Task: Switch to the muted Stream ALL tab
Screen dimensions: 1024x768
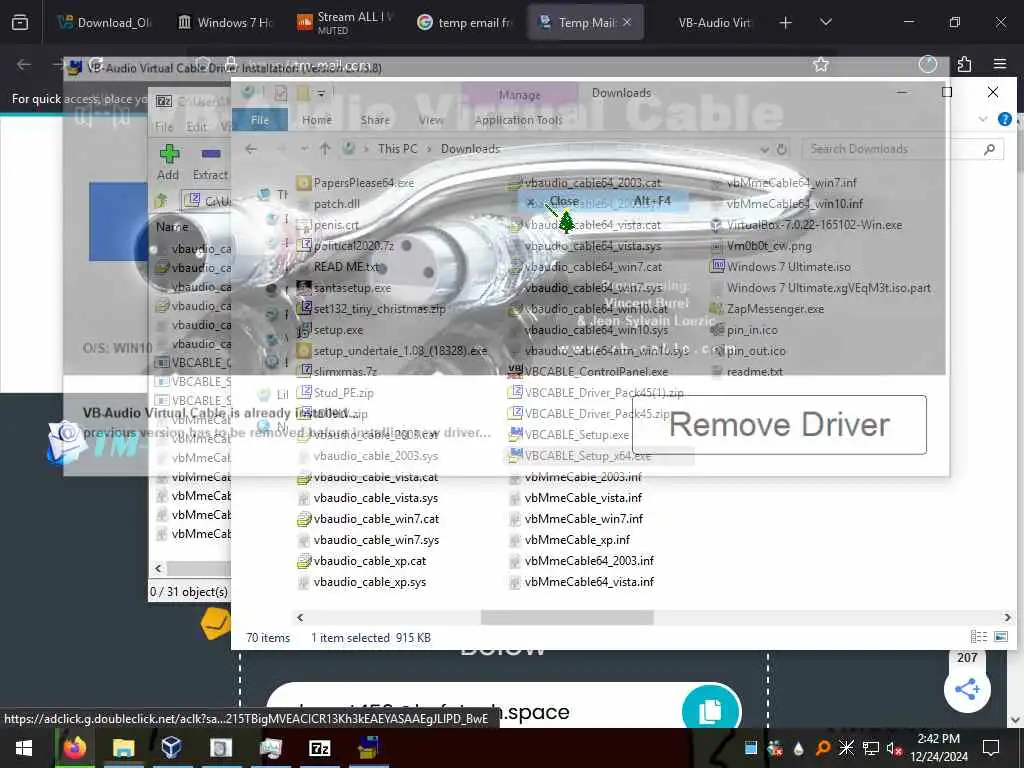Action: pyautogui.click(x=345, y=23)
